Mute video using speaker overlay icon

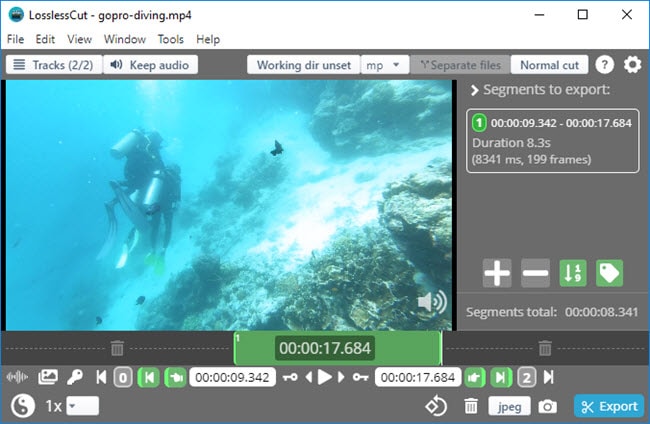pyautogui.click(x=432, y=302)
